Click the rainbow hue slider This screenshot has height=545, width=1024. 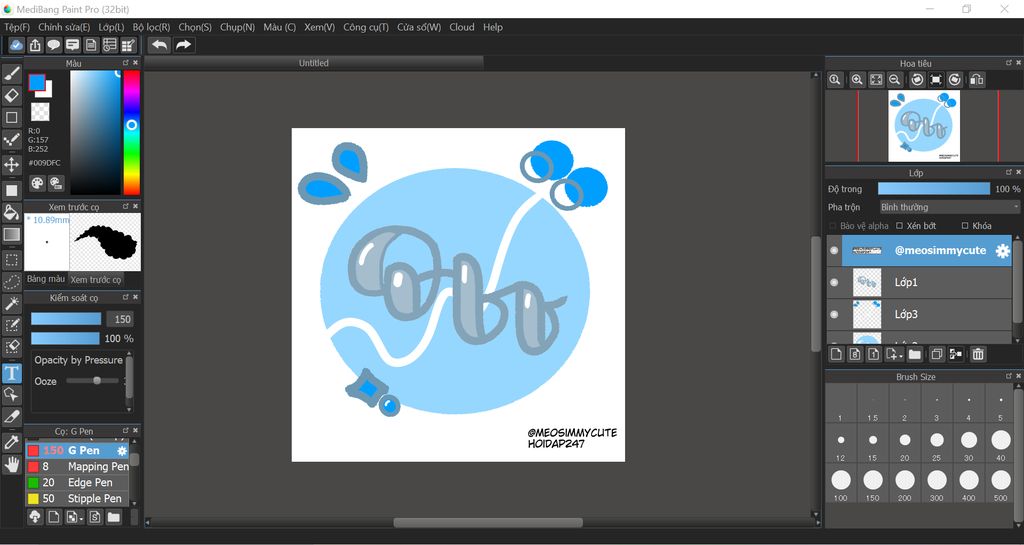click(131, 132)
